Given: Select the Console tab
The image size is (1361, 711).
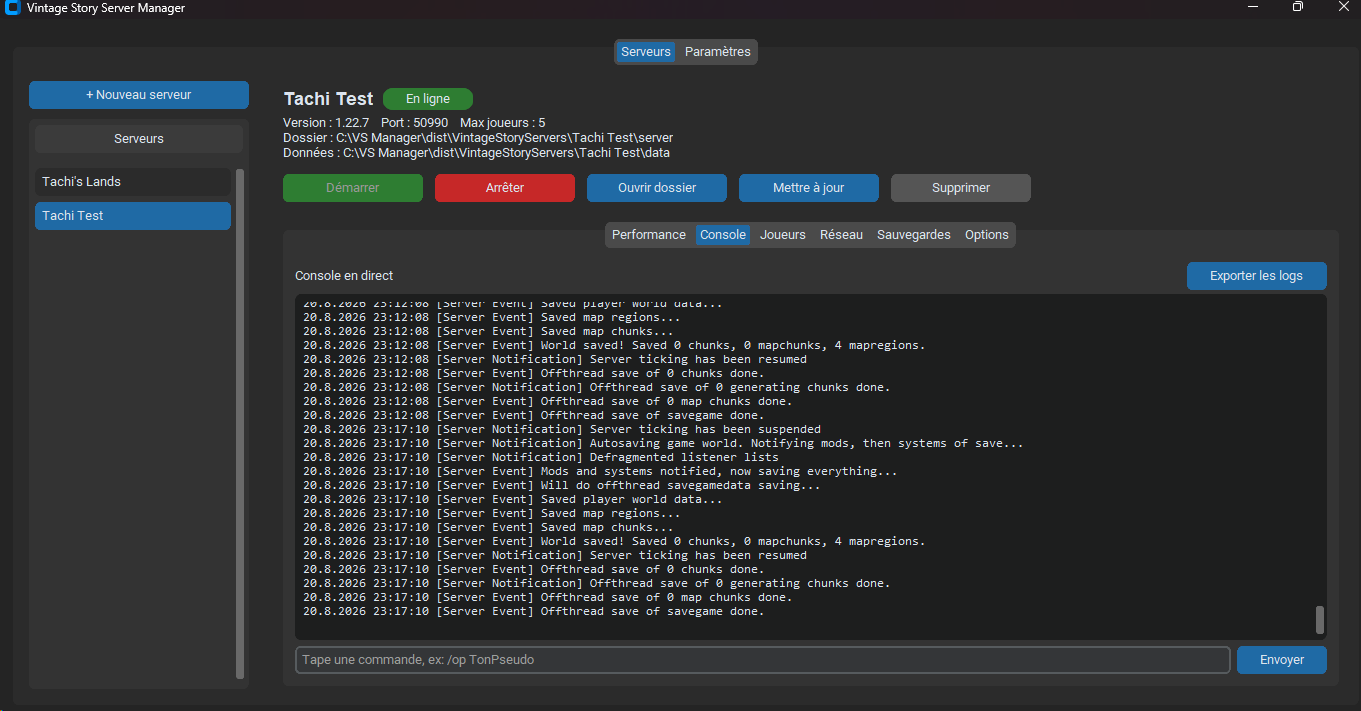Looking at the screenshot, I should pos(723,235).
